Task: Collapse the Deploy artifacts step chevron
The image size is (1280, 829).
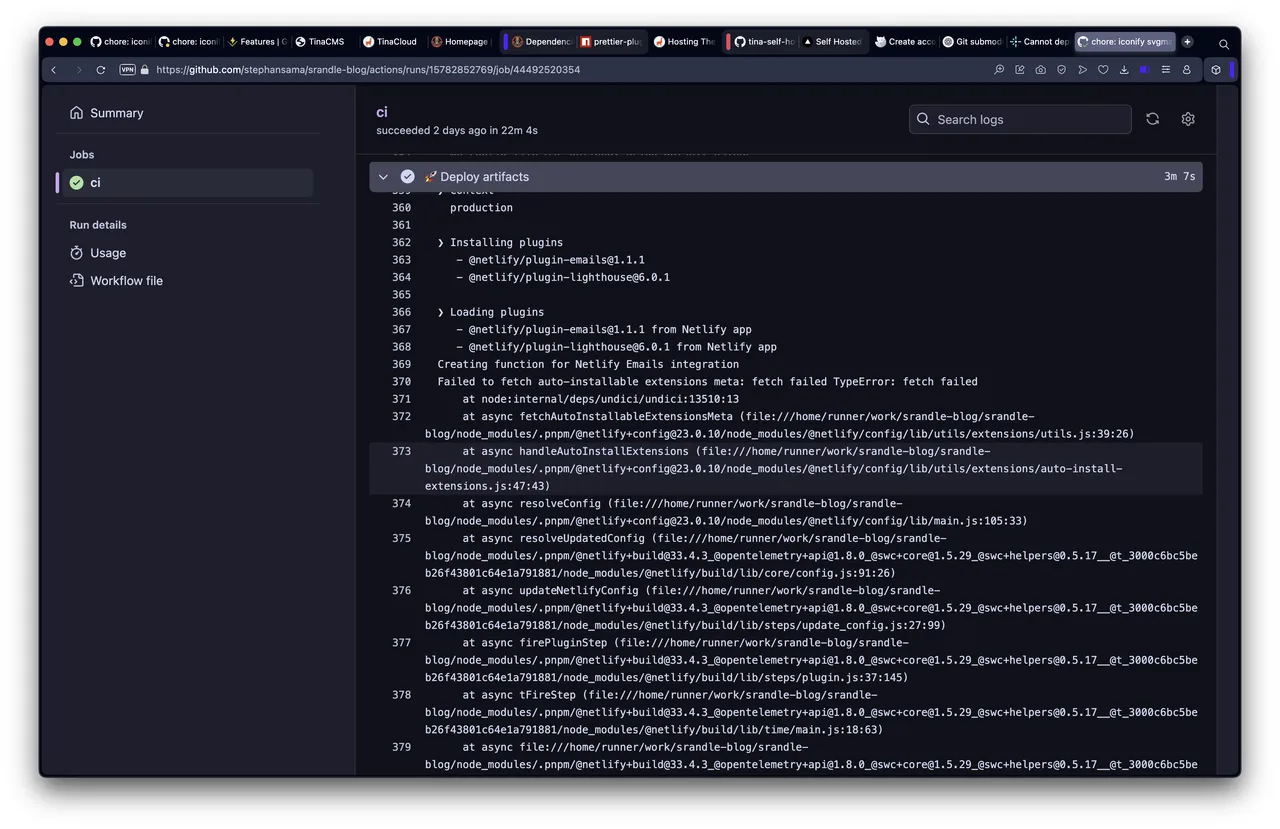Action: tap(383, 177)
